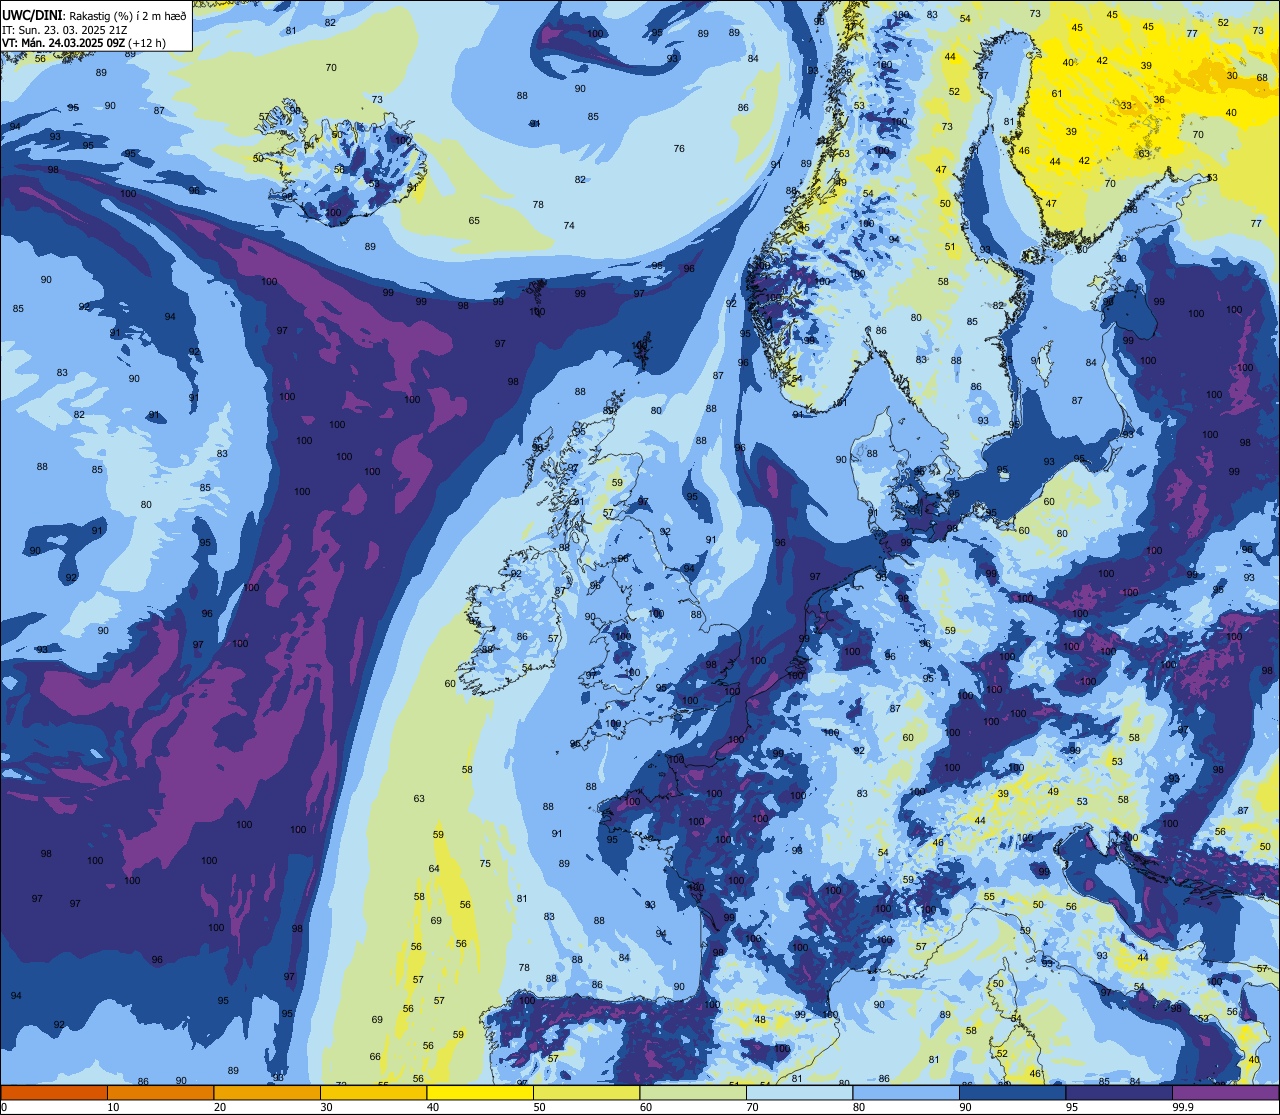Click the dark orange 0–10 legend swatch
1280x1115 pixels.
[54, 1092]
